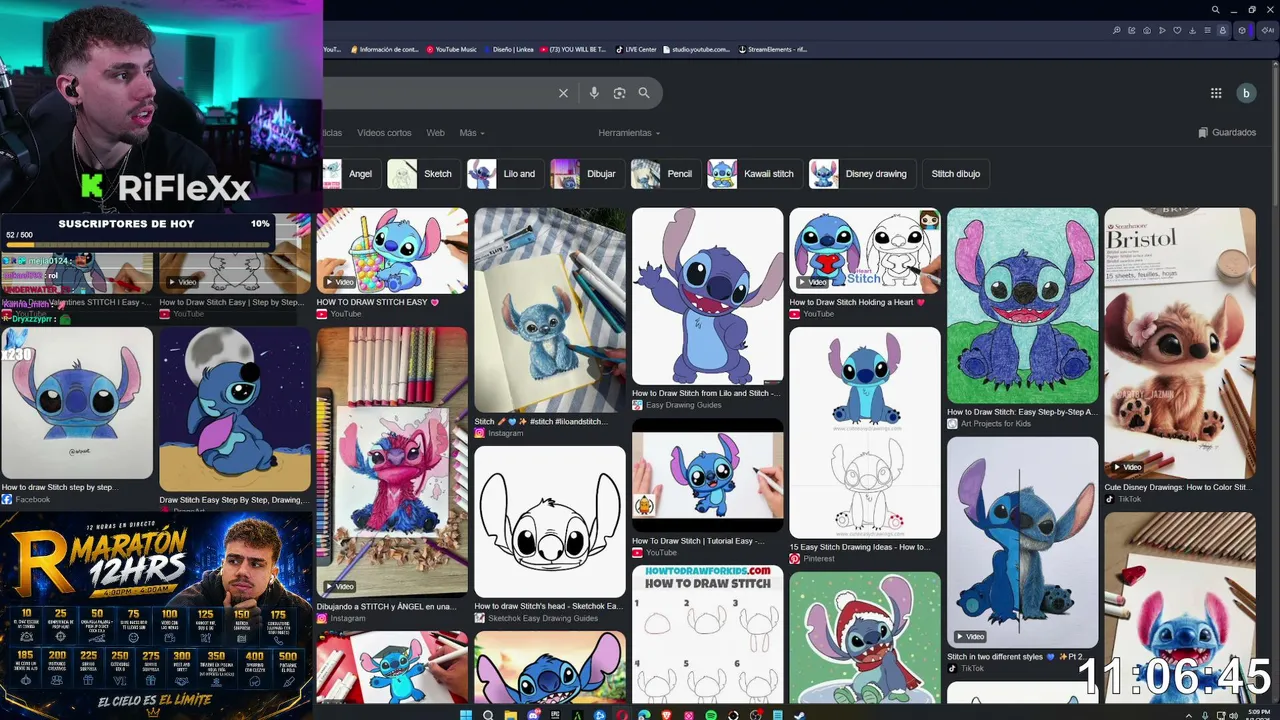The image size is (1280, 720).
Task: Filter images by the Kawaii stitch chip
Action: tap(754, 174)
